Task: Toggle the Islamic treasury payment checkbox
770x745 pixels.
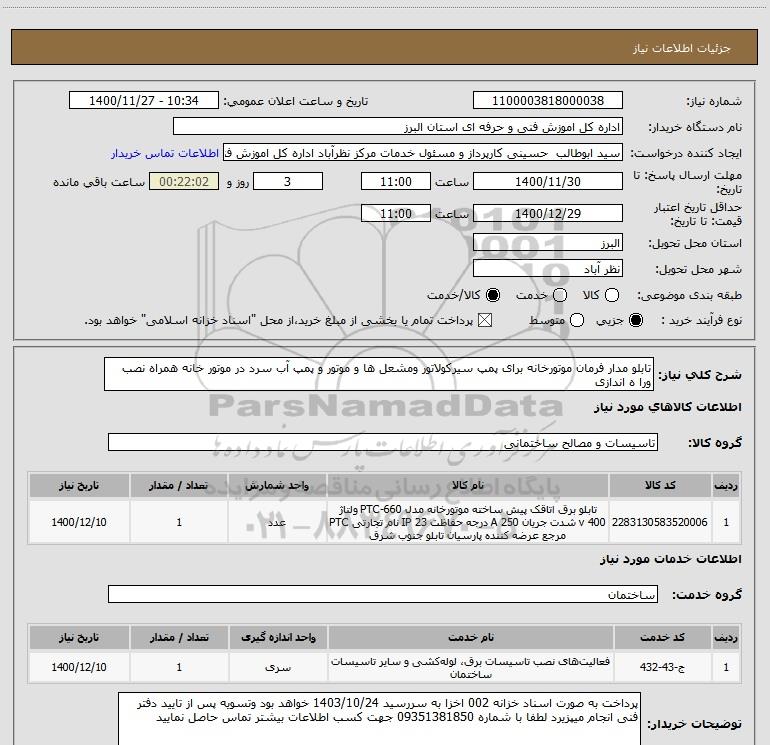Action: pos(485,320)
